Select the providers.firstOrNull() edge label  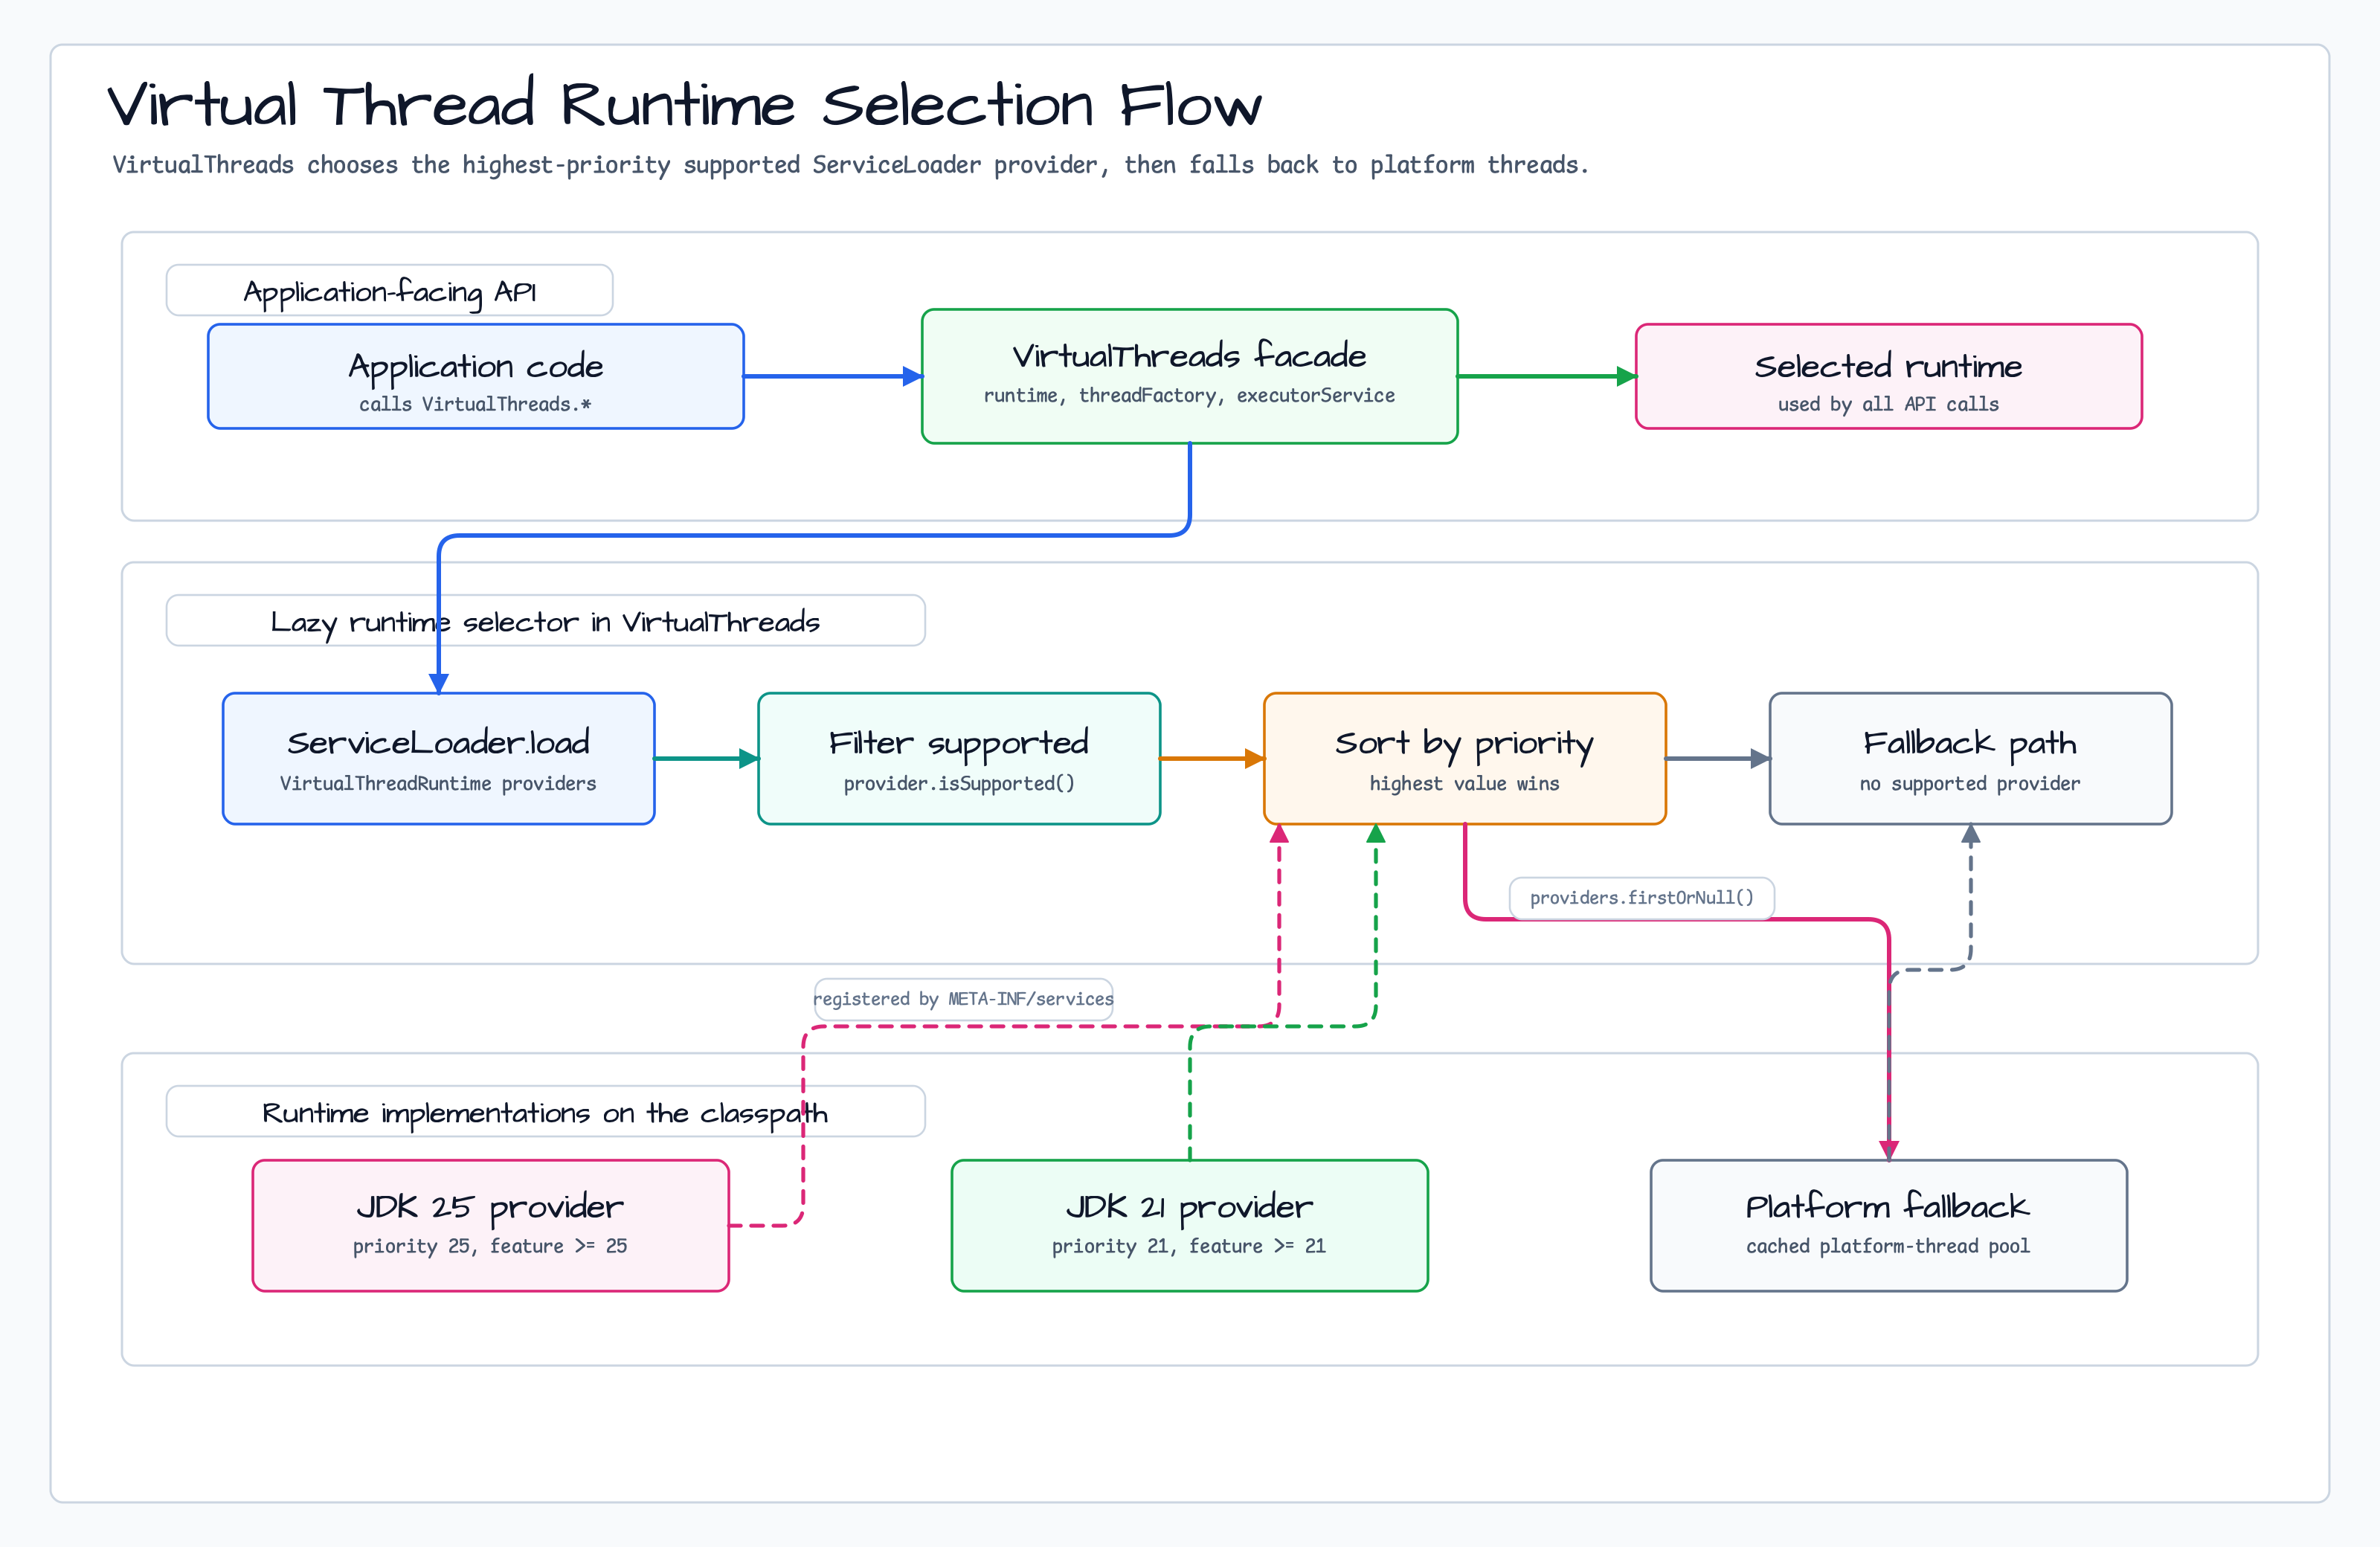1641,897
